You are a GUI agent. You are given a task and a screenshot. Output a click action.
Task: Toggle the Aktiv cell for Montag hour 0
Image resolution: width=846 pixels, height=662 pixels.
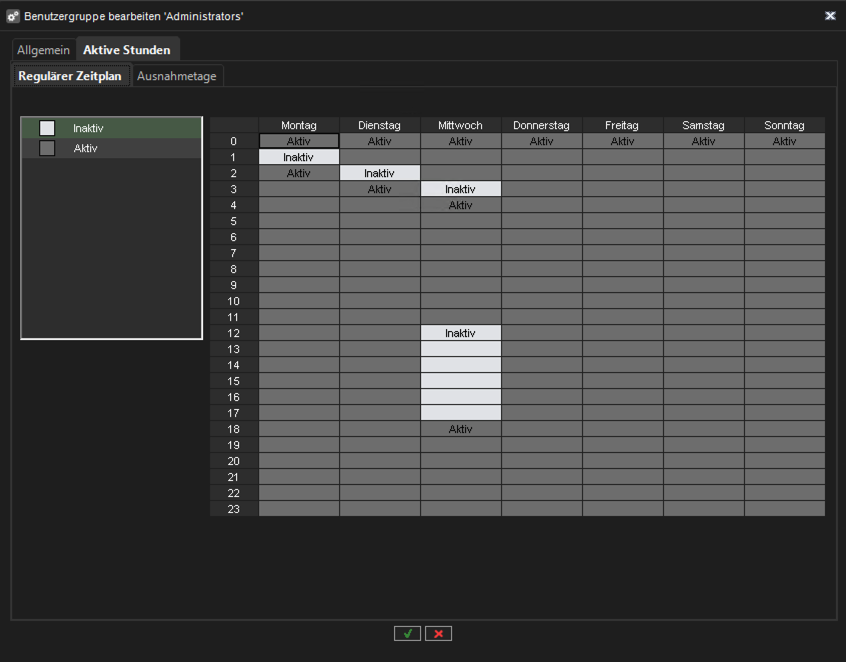click(x=298, y=141)
